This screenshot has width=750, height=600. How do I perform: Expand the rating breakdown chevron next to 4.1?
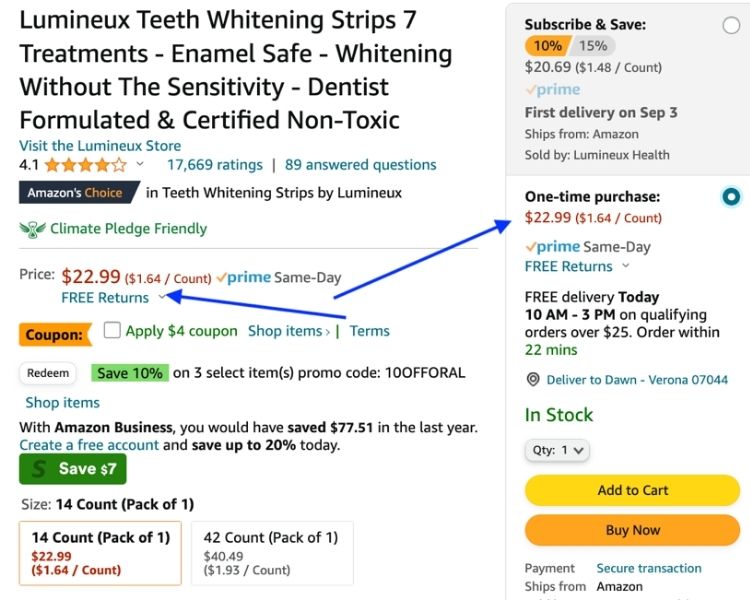[x=139, y=165]
